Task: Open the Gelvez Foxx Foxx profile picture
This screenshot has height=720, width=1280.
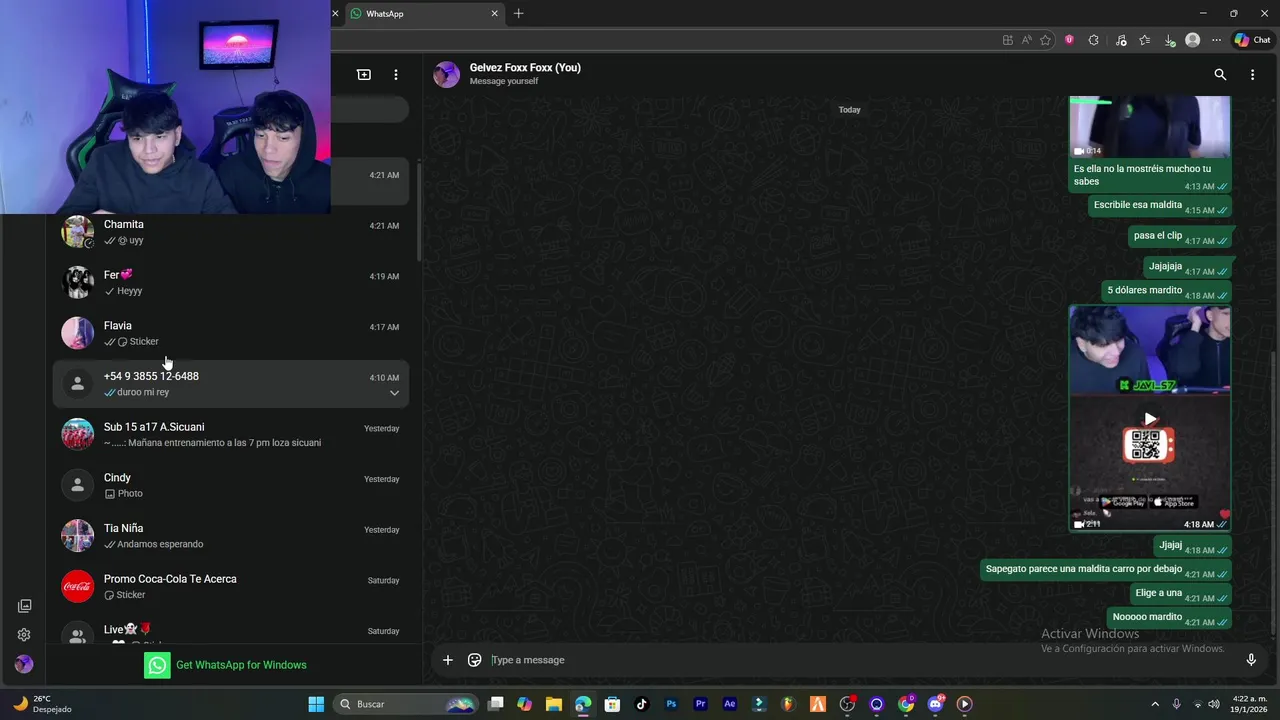Action: (x=447, y=74)
